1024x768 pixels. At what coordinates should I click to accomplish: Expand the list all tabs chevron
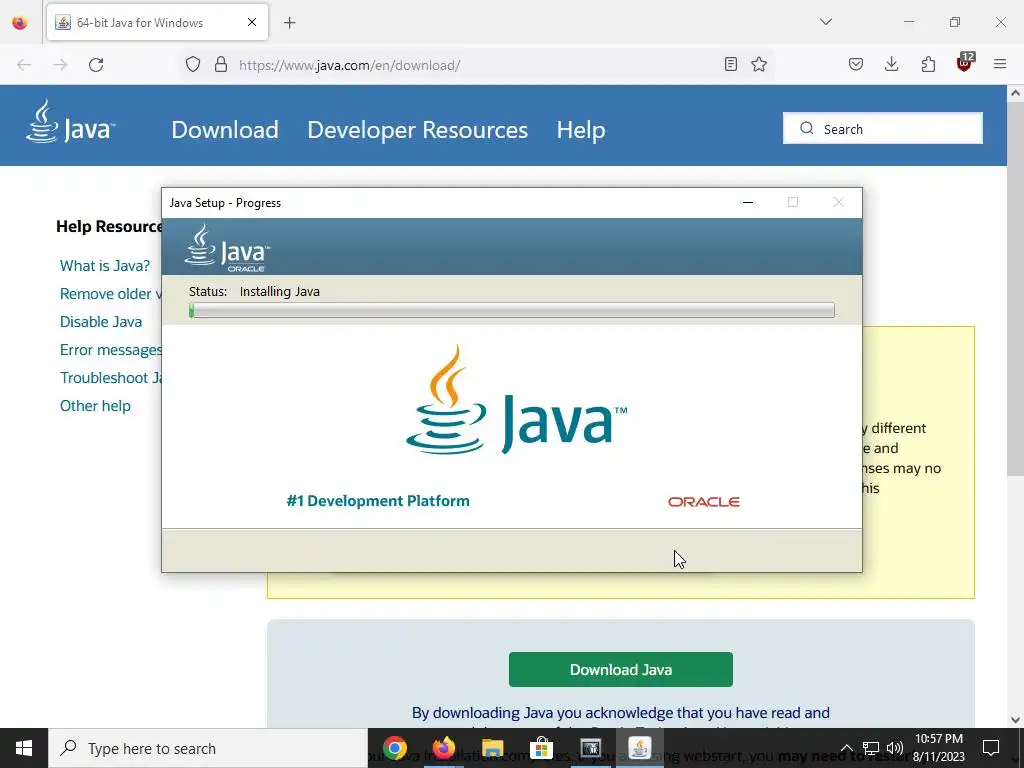click(825, 22)
